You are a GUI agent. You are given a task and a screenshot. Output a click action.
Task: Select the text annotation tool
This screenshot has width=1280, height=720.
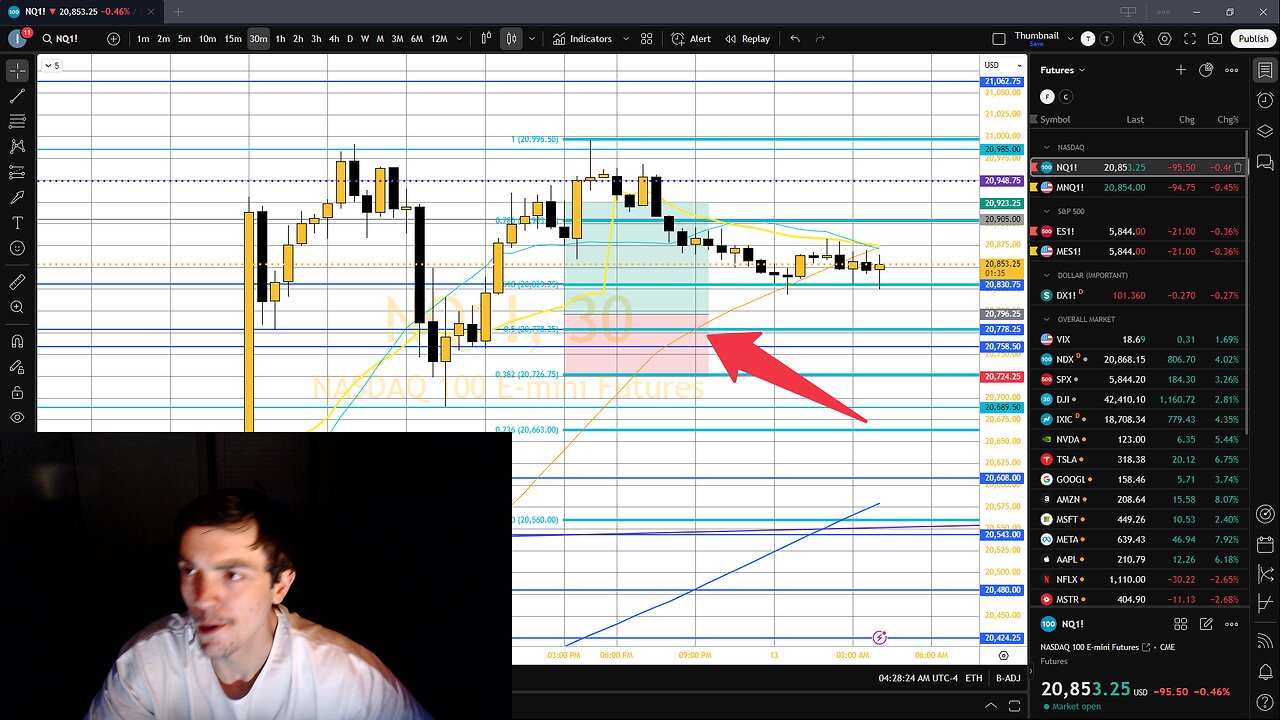coord(17,222)
